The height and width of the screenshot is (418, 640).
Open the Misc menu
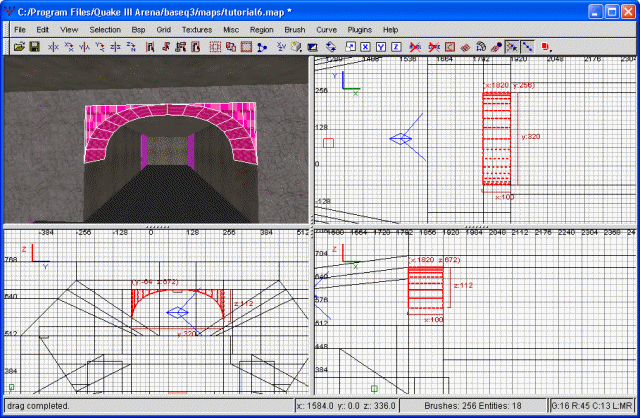pos(231,30)
